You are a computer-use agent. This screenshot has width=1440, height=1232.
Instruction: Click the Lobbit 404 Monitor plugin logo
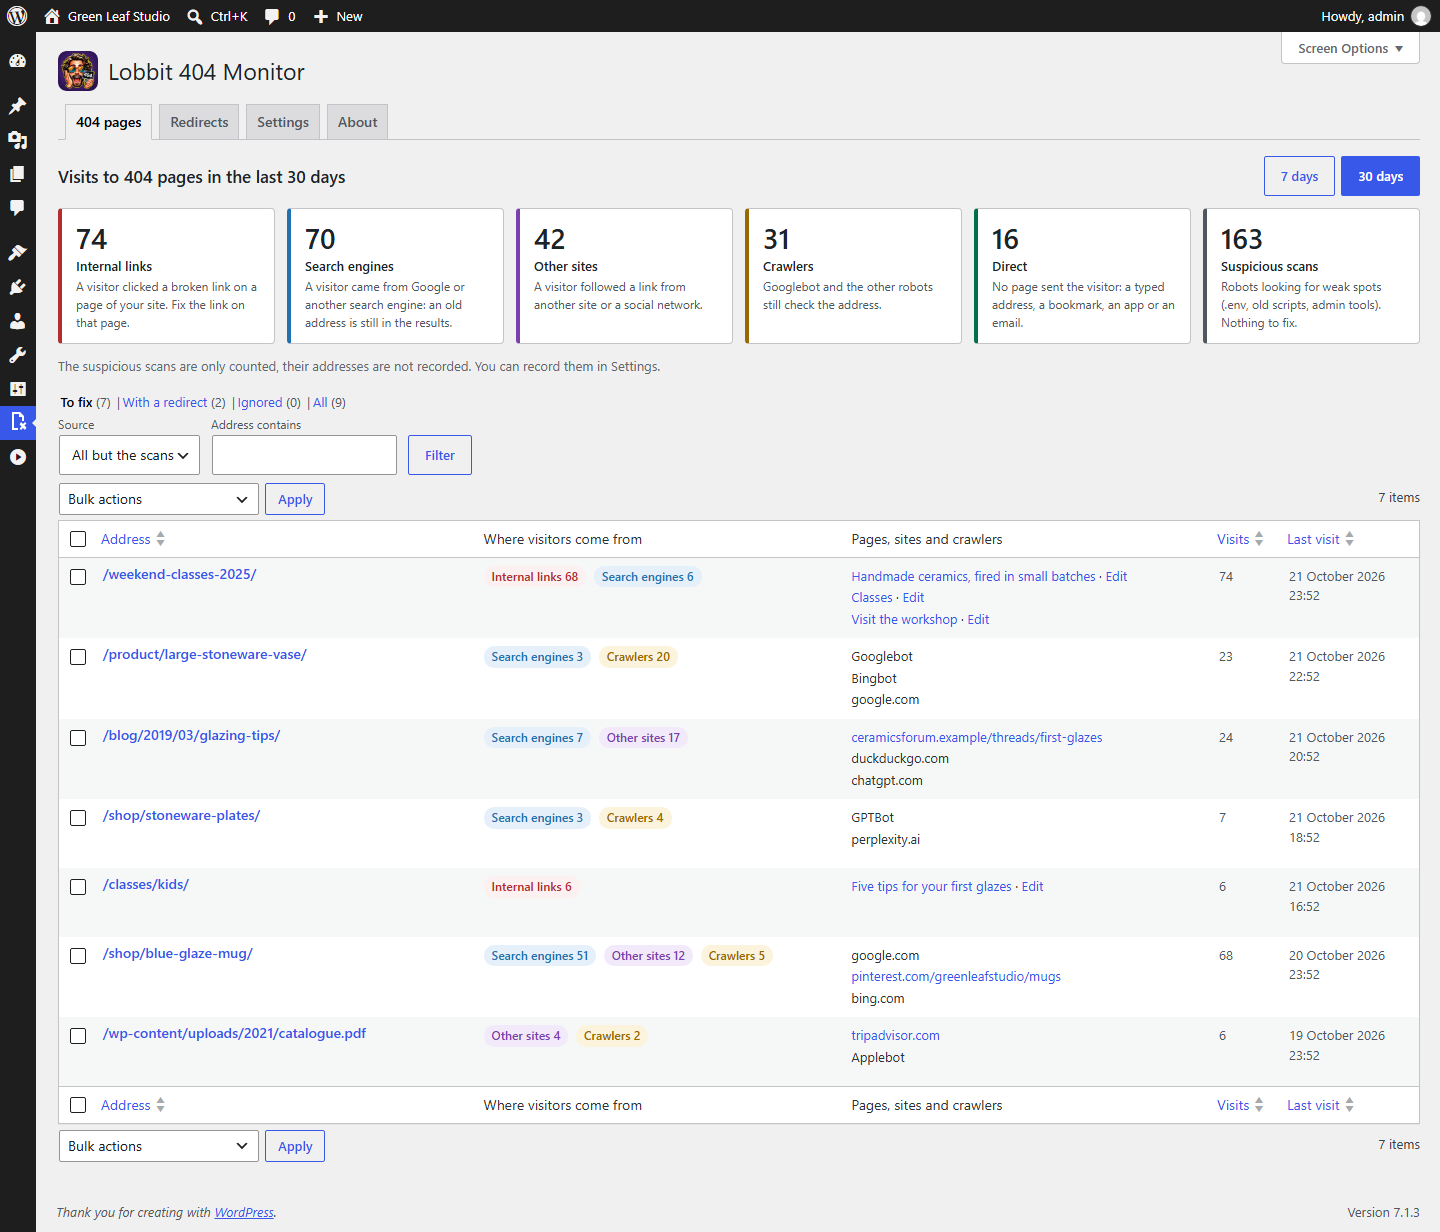(78, 71)
